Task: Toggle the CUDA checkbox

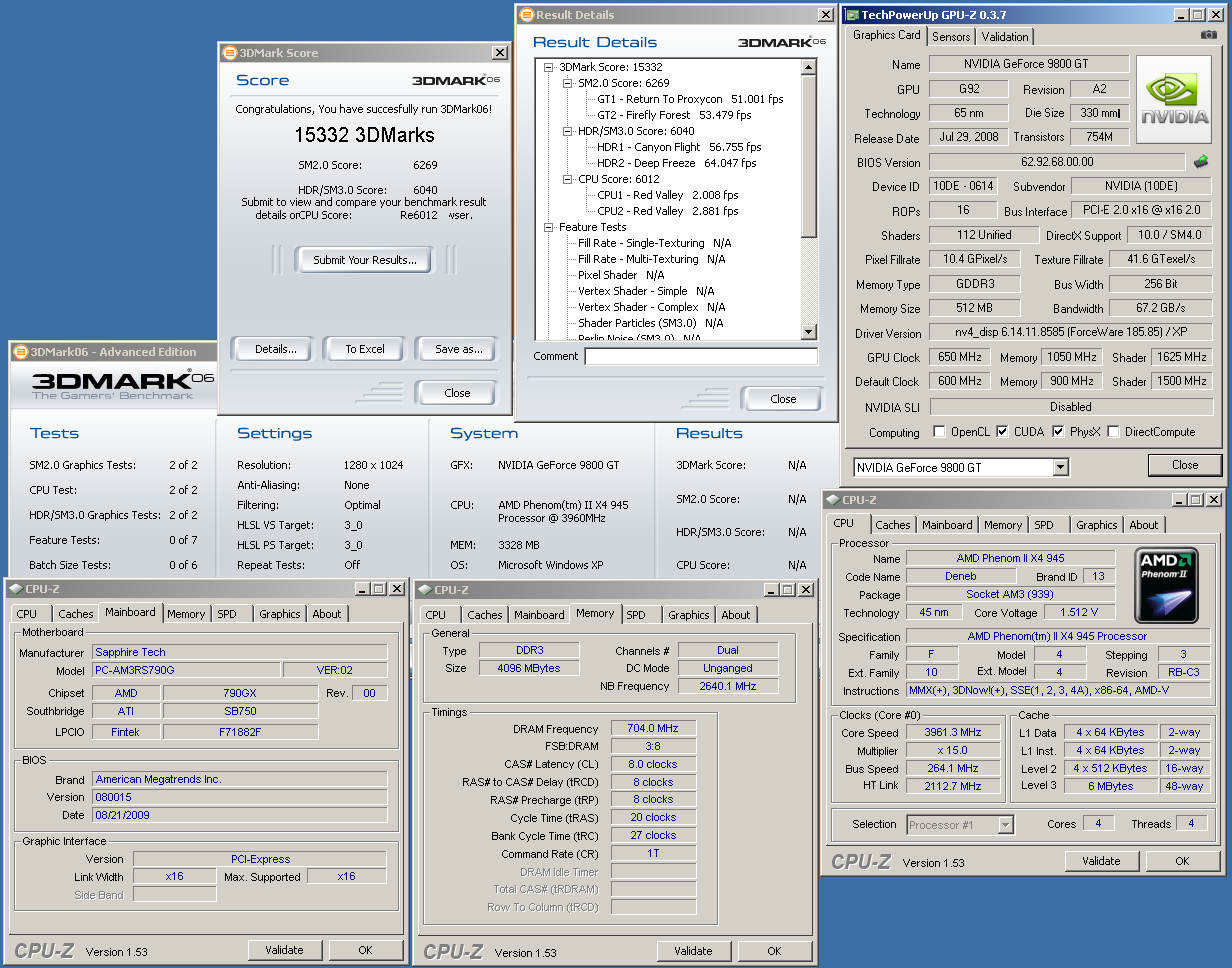Action: 1002,432
